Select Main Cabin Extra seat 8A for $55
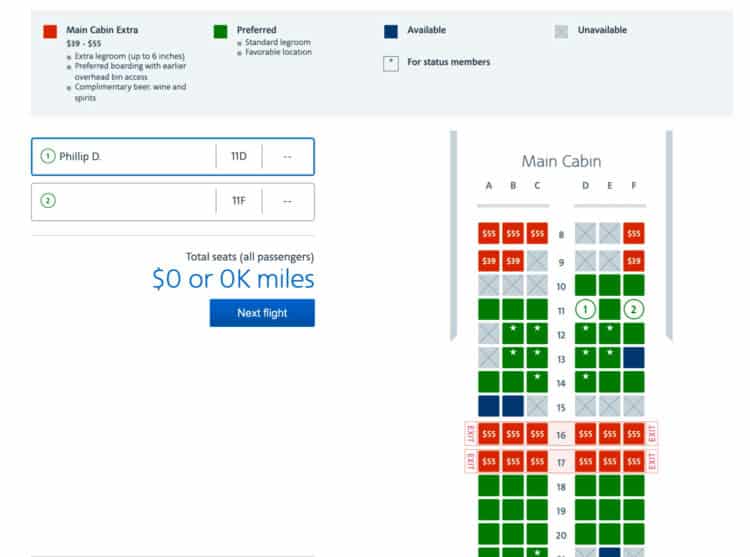 click(x=489, y=234)
